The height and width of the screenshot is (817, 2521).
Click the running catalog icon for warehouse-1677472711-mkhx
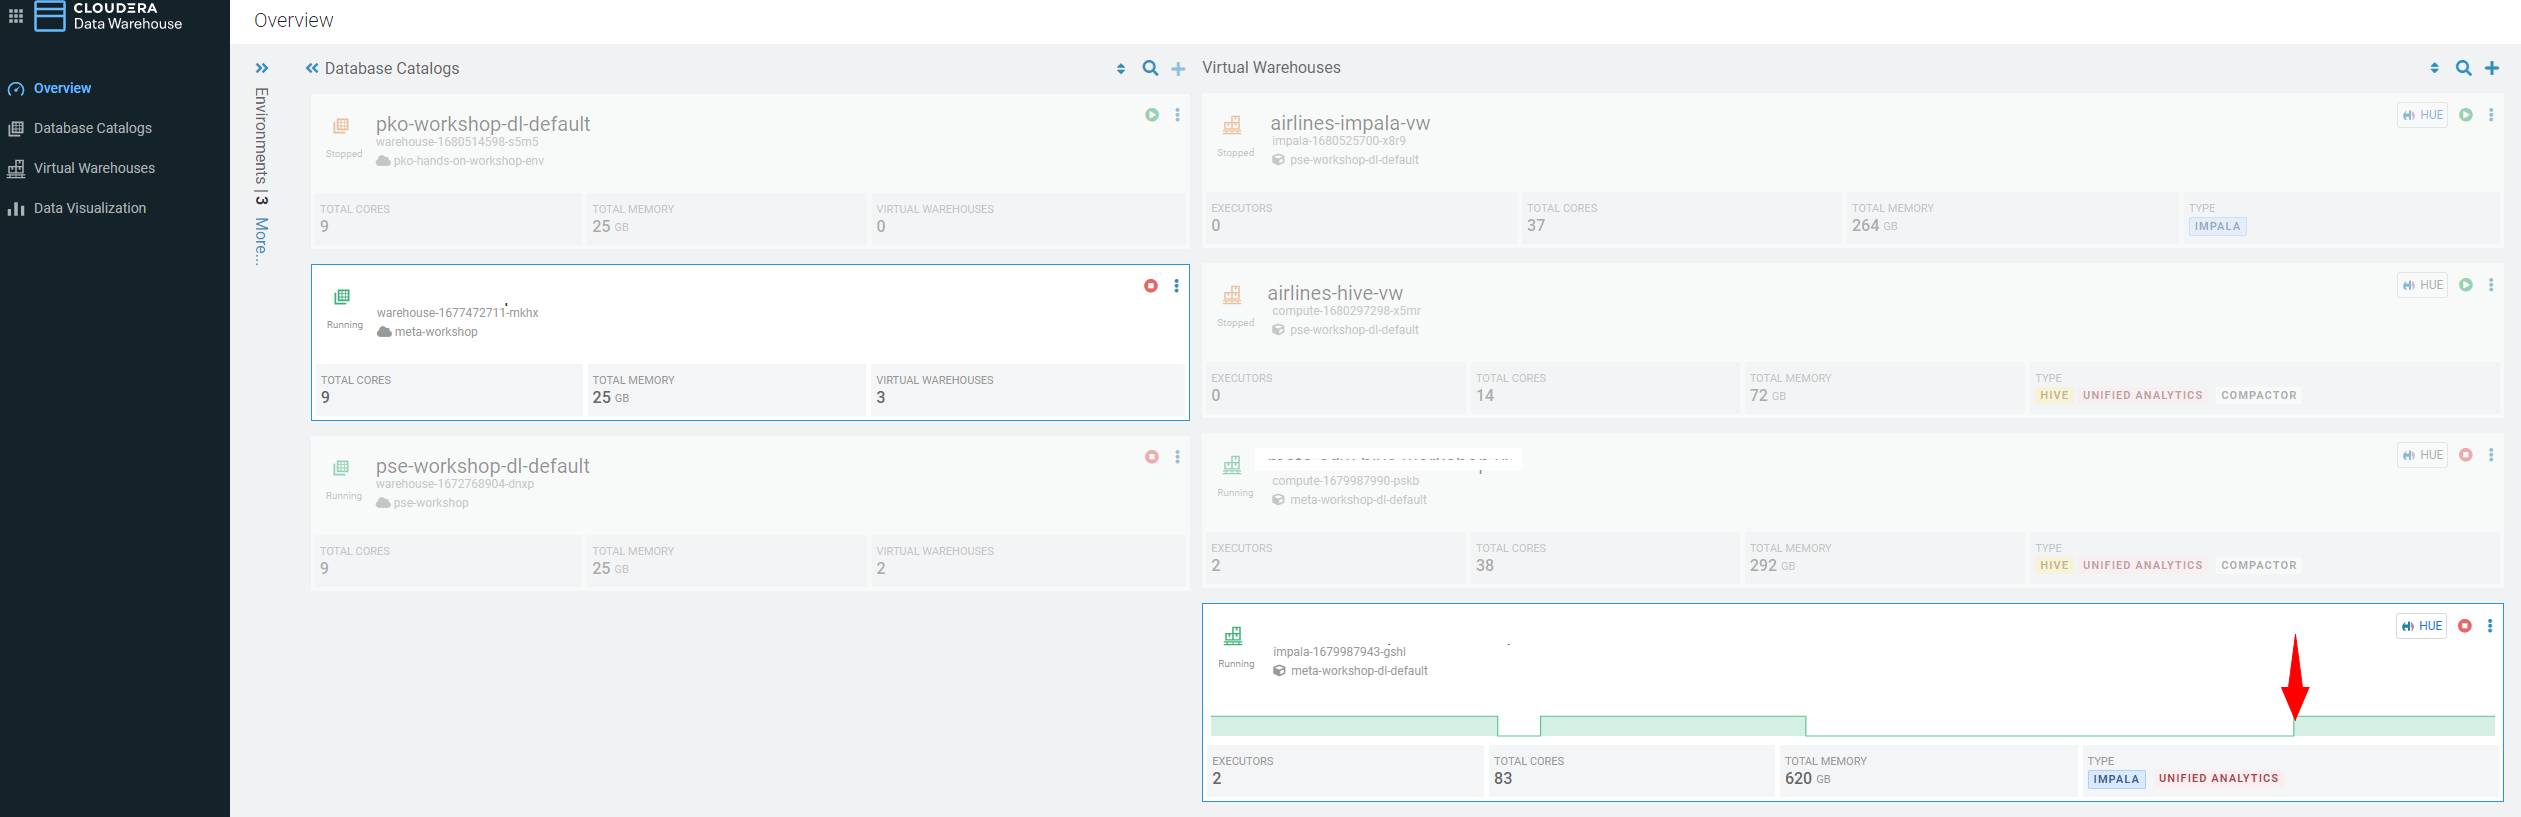click(342, 297)
